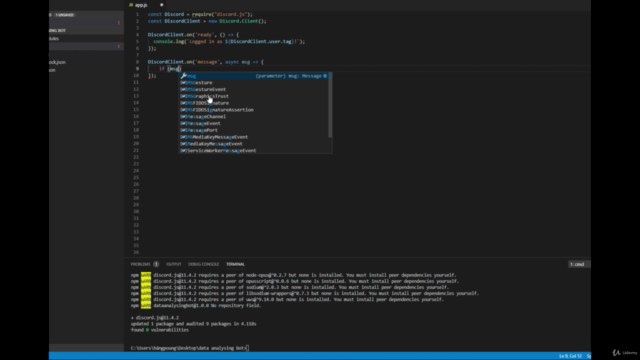The height and width of the screenshot is (360, 640).
Task: Click the '1 UNSAVED' open editors badge
Action: pyautogui.click(x=65, y=15)
